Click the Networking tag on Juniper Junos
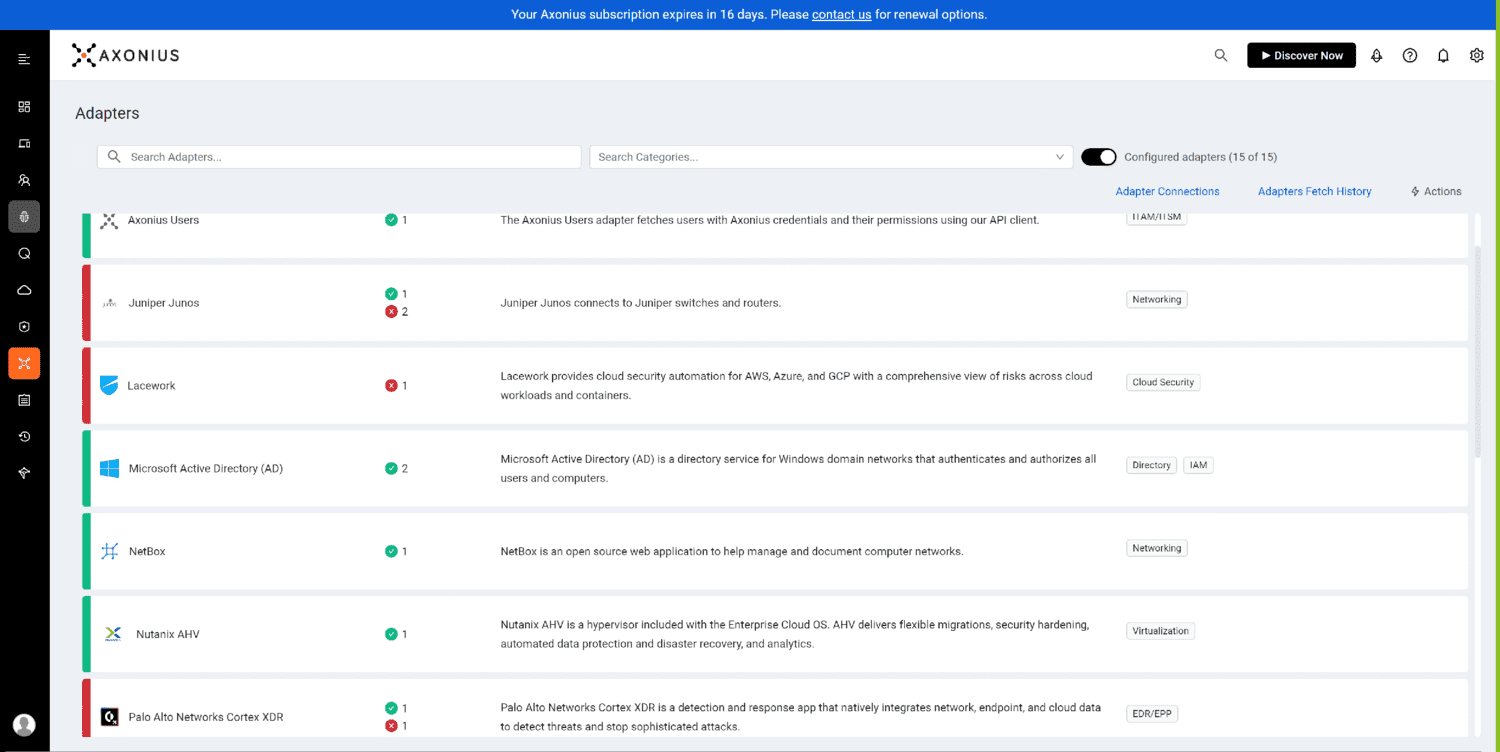The width and height of the screenshot is (1500, 752). tap(1157, 299)
